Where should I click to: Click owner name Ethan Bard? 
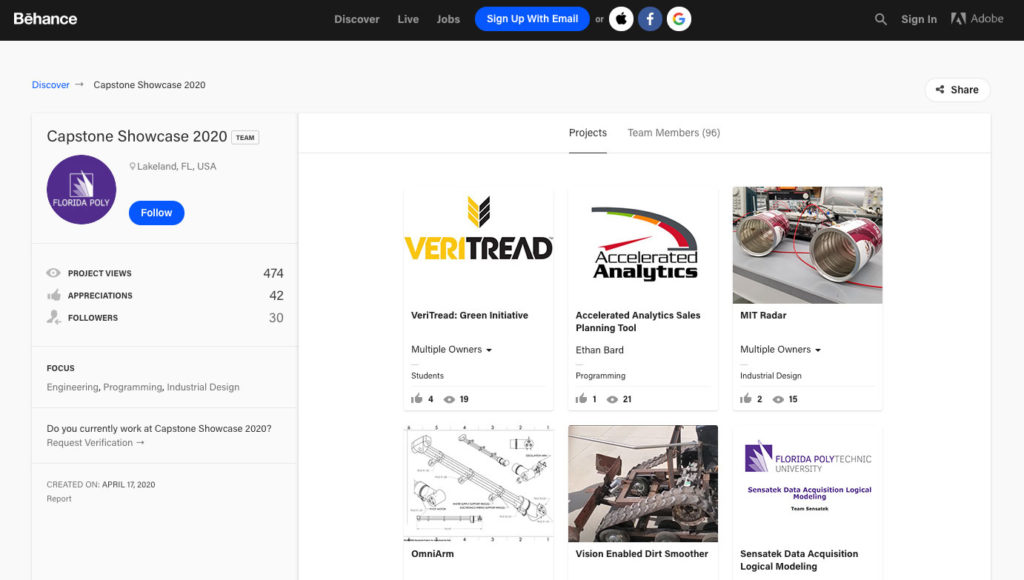600,350
